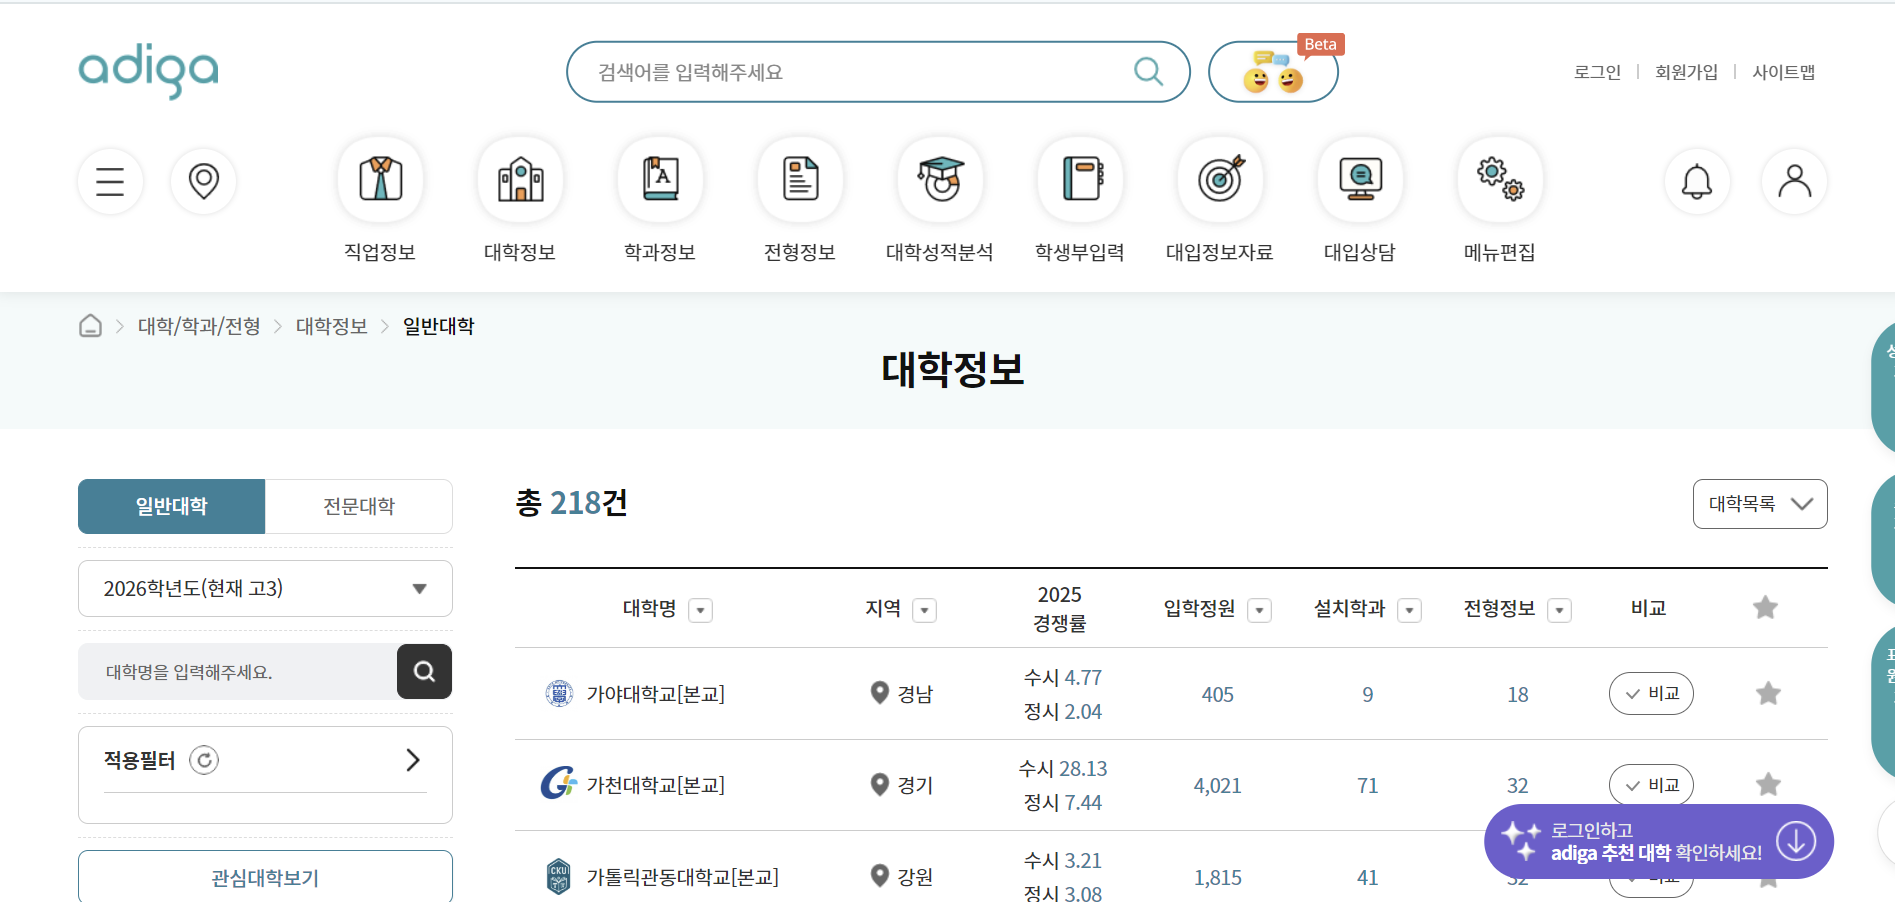Image resolution: width=1895 pixels, height=902 pixels.
Task: Expand the 대학목록 view selector dropdown
Action: [1759, 504]
